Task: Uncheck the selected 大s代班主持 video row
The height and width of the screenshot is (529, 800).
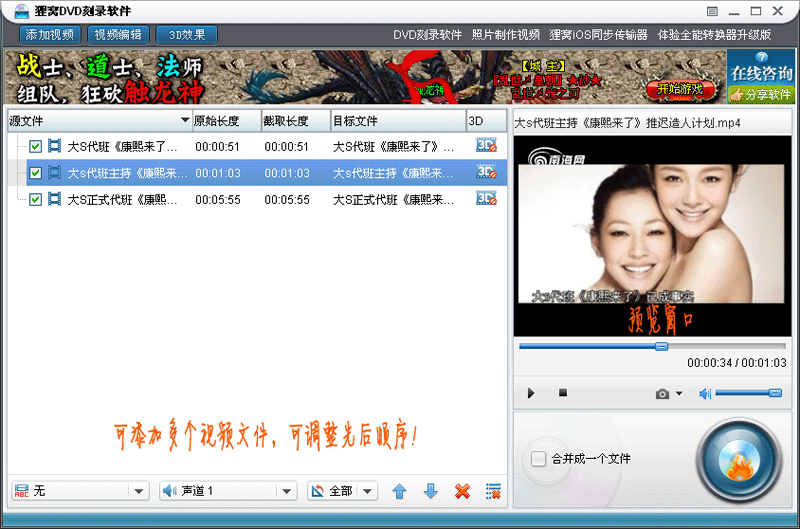Action: pyautogui.click(x=35, y=173)
